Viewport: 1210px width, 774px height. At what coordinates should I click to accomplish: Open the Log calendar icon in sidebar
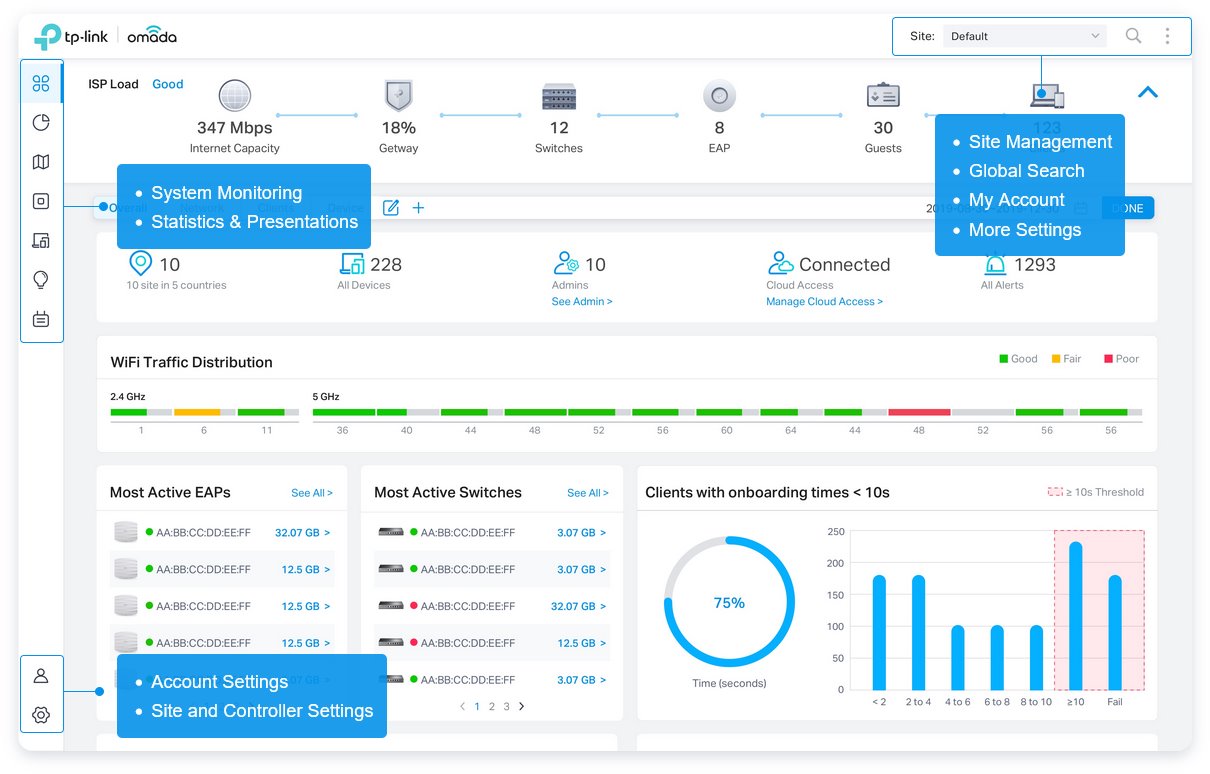[41, 320]
